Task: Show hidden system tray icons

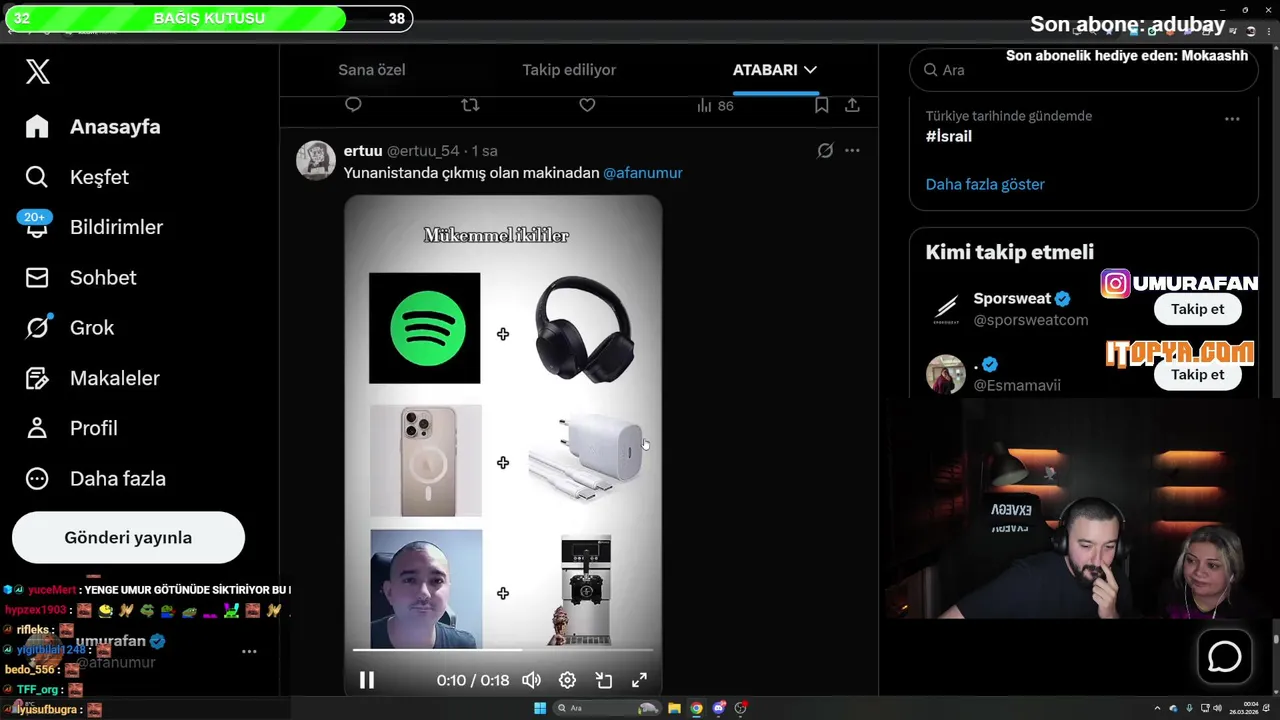Action: (x=1157, y=708)
